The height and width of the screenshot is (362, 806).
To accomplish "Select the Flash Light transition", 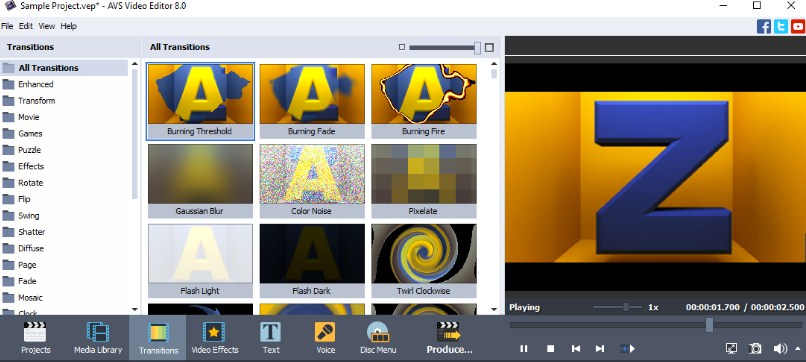I will pos(200,261).
